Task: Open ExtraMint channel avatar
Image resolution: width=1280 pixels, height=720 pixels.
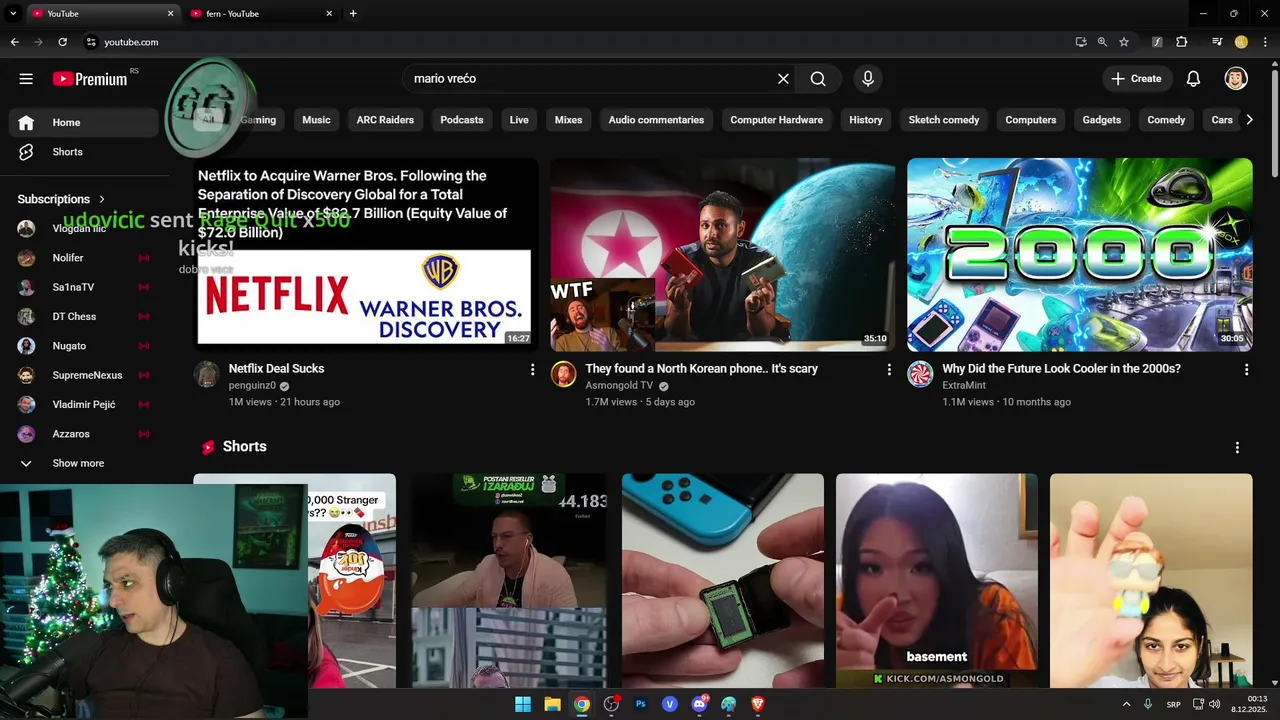Action: pyautogui.click(x=920, y=374)
